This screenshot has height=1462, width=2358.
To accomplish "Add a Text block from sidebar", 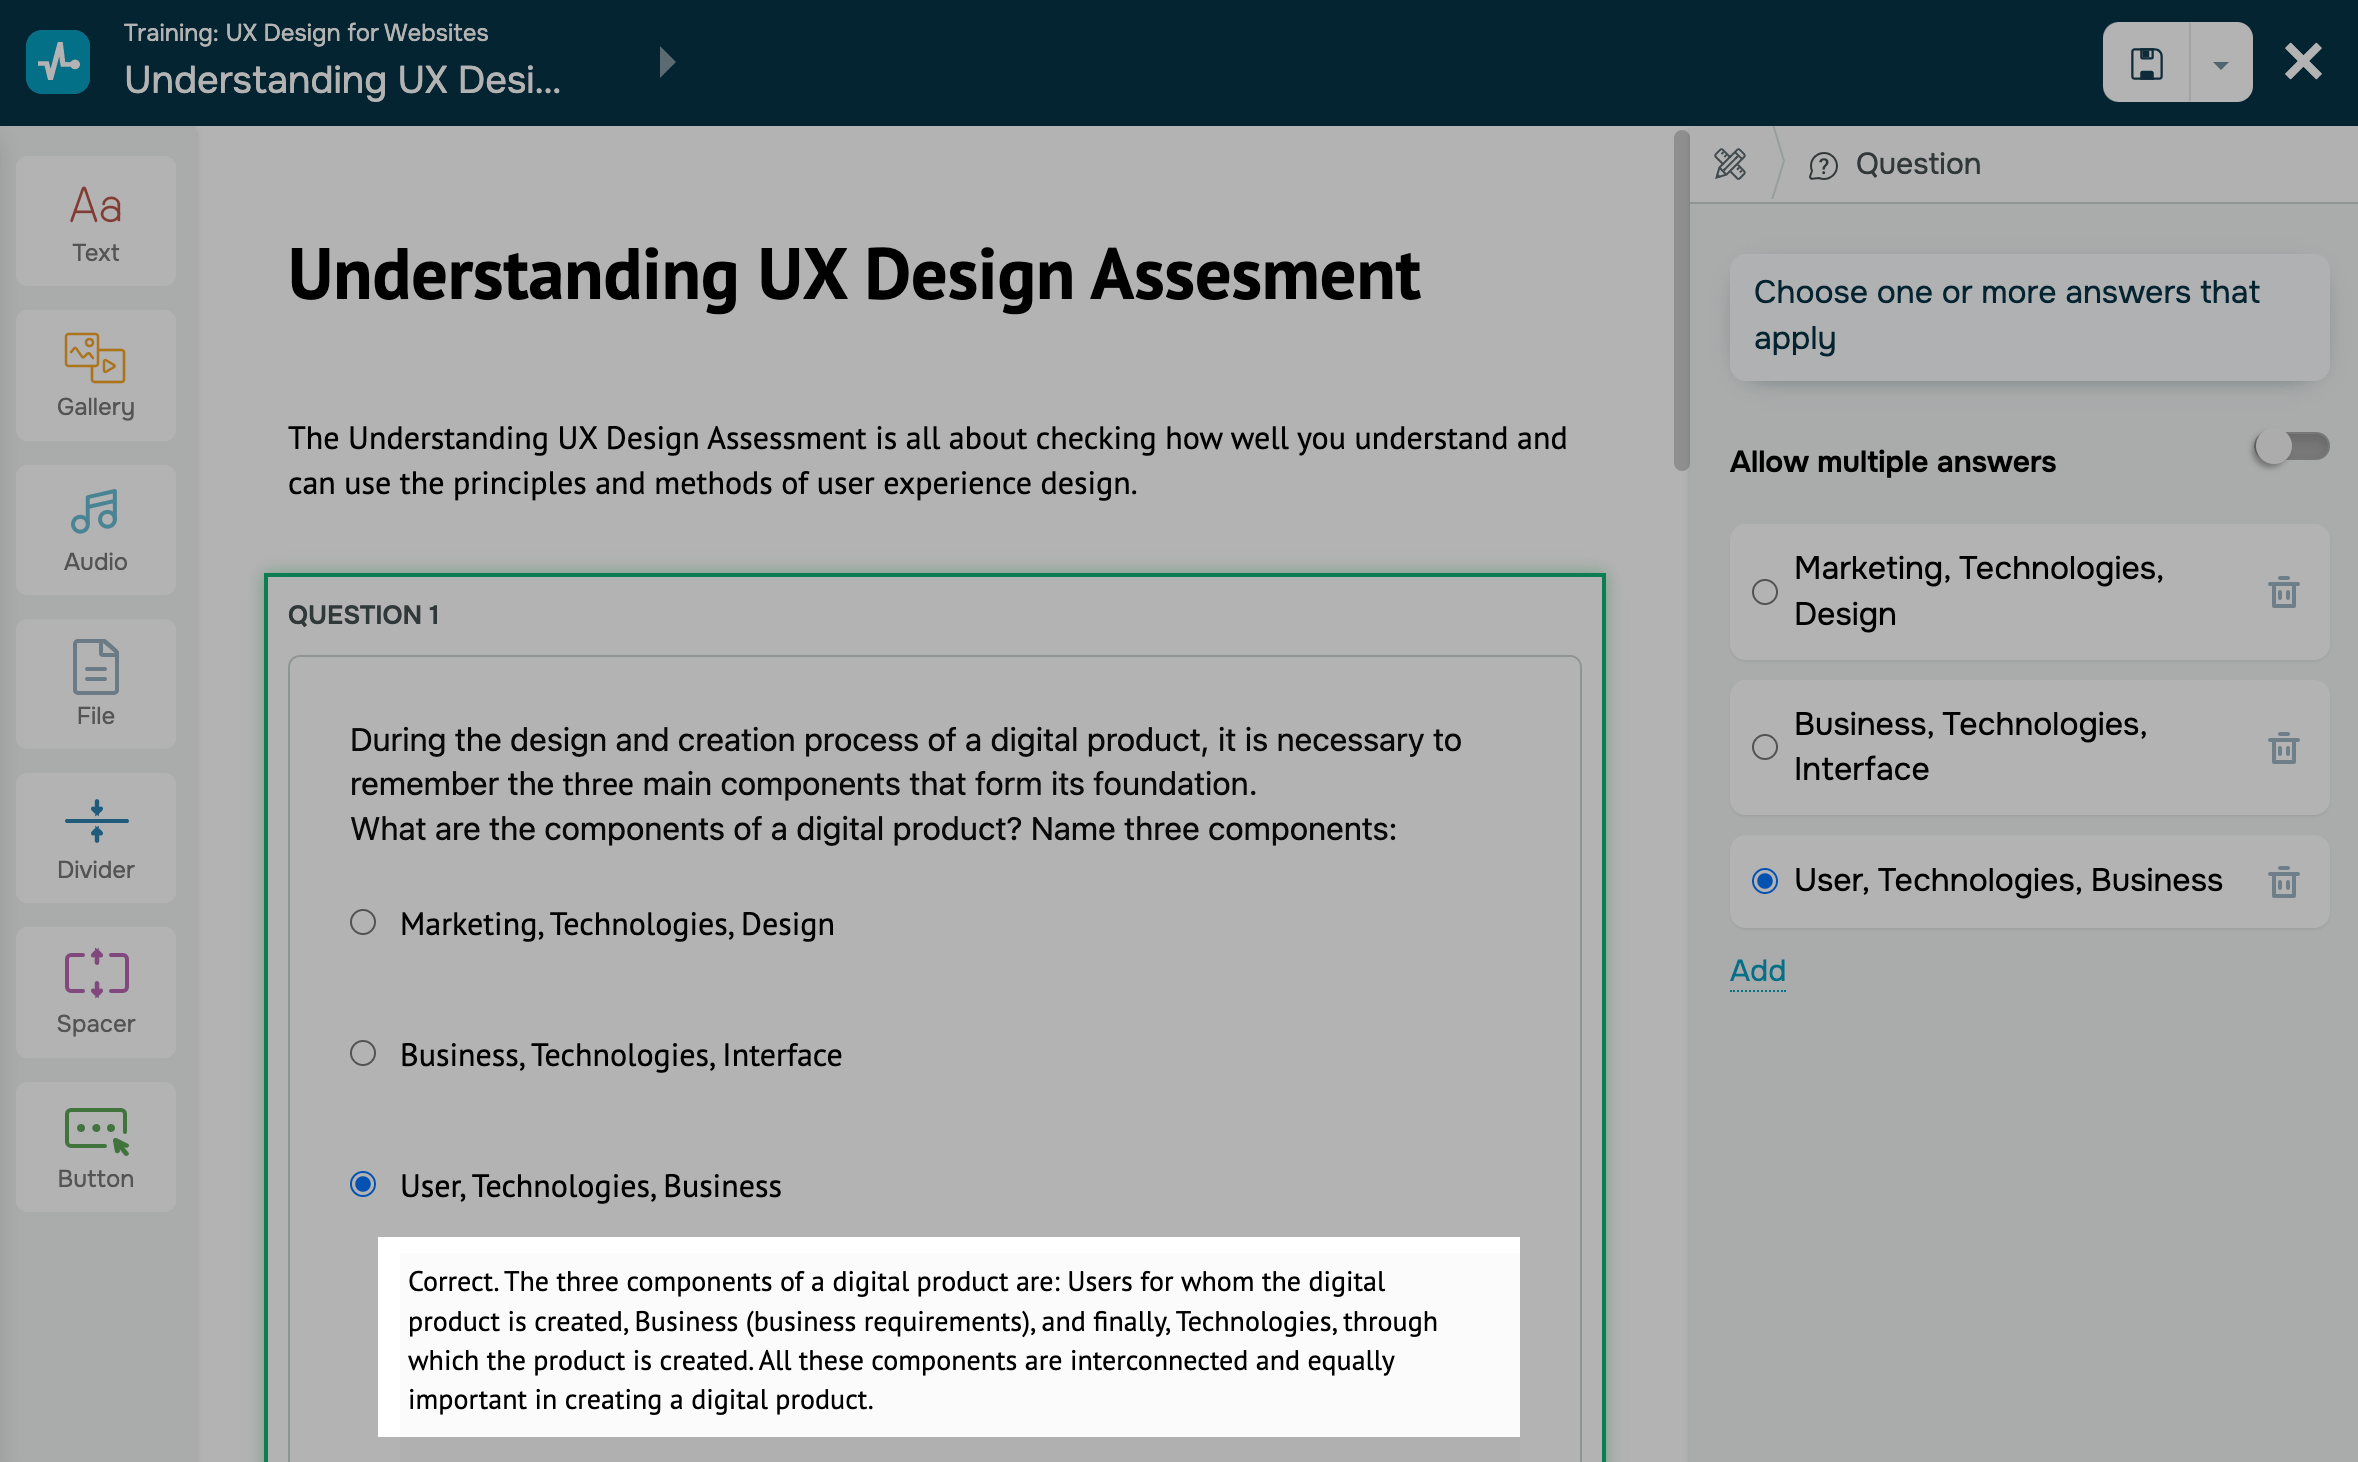I will tap(96, 222).
